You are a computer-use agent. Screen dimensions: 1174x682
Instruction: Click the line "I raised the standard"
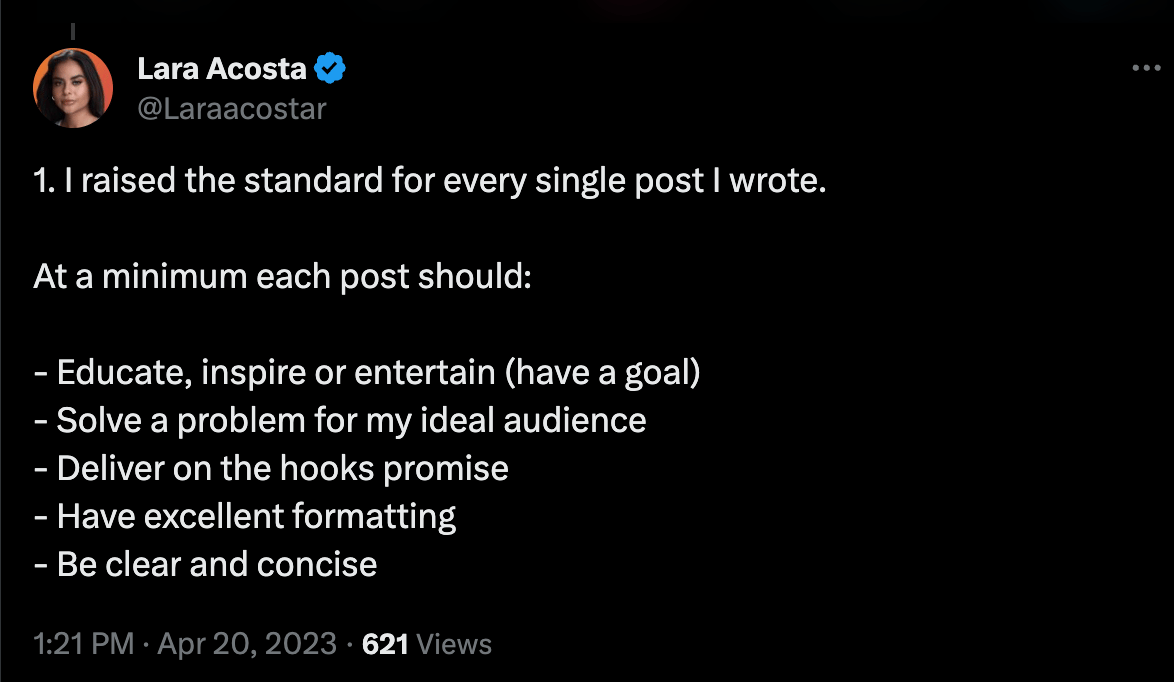pos(430,180)
